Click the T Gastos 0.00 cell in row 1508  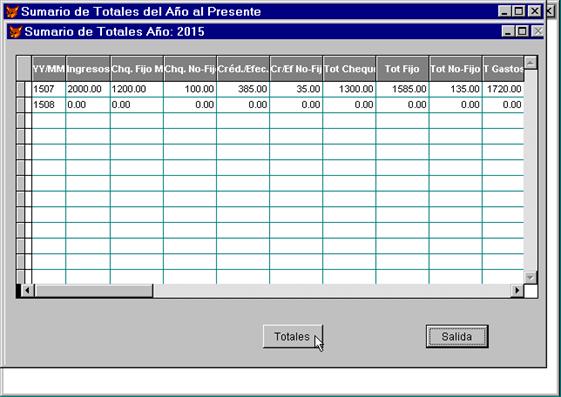click(503, 105)
